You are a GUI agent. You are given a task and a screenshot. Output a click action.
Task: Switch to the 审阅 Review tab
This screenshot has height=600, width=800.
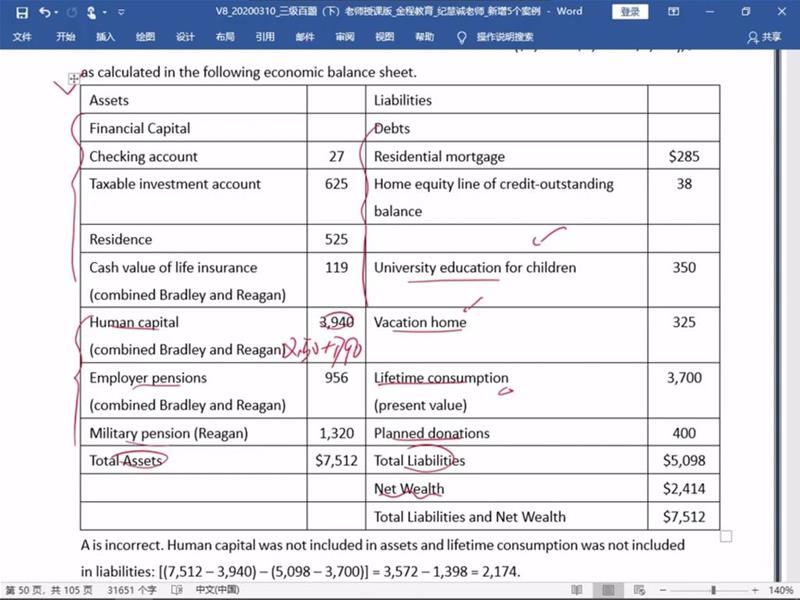[x=344, y=37]
